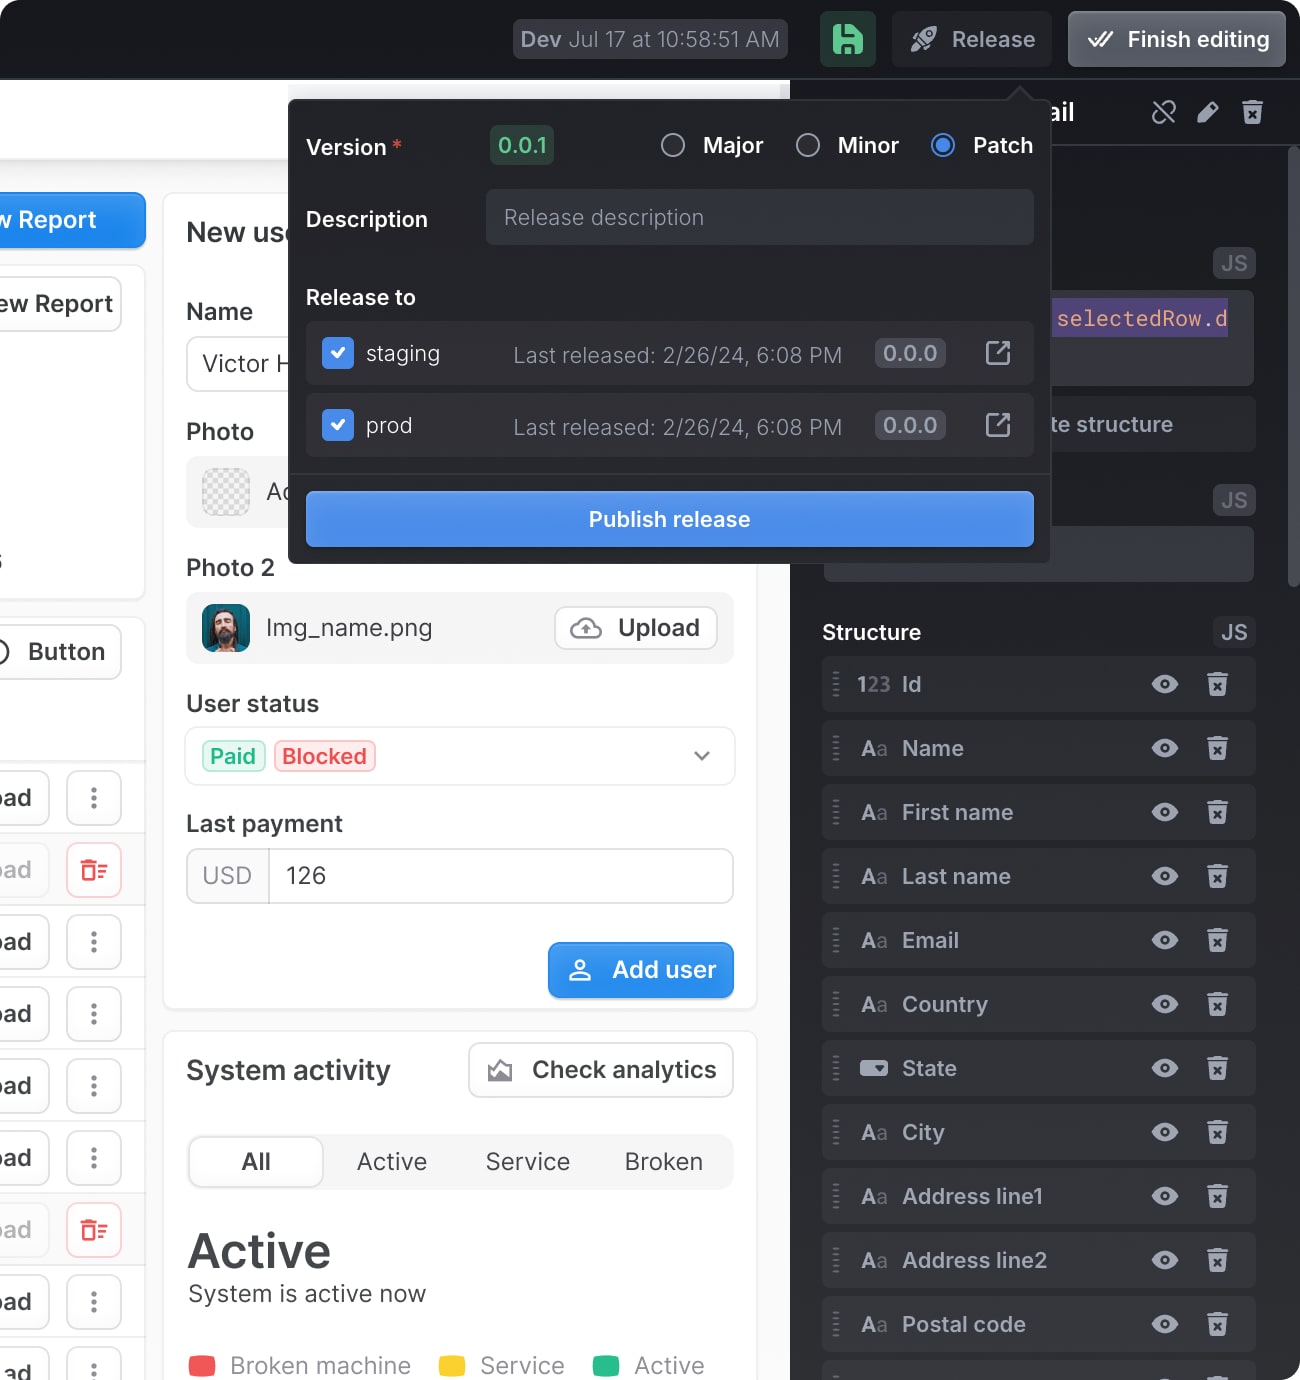Open the three-dot options menu in the left list

click(x=93, y=798)
